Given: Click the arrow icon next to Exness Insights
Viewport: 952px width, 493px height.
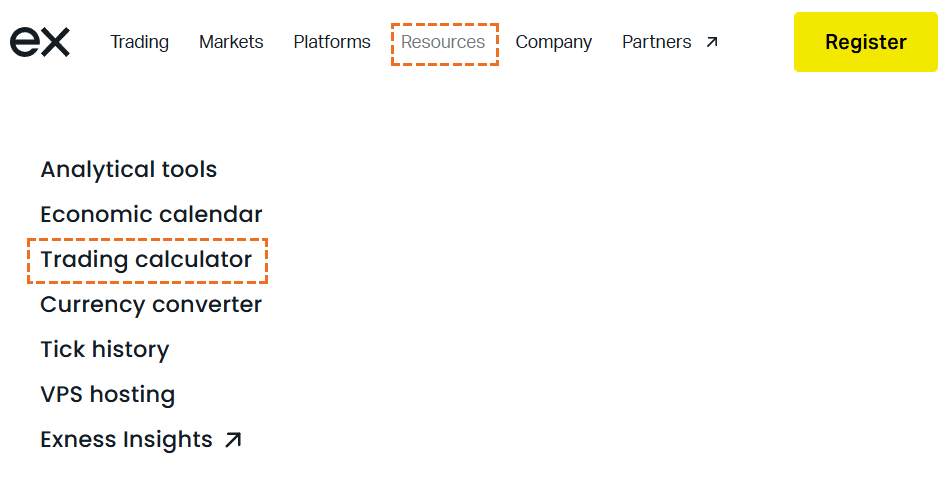Looking at the screenshot, I should (233, 440).
